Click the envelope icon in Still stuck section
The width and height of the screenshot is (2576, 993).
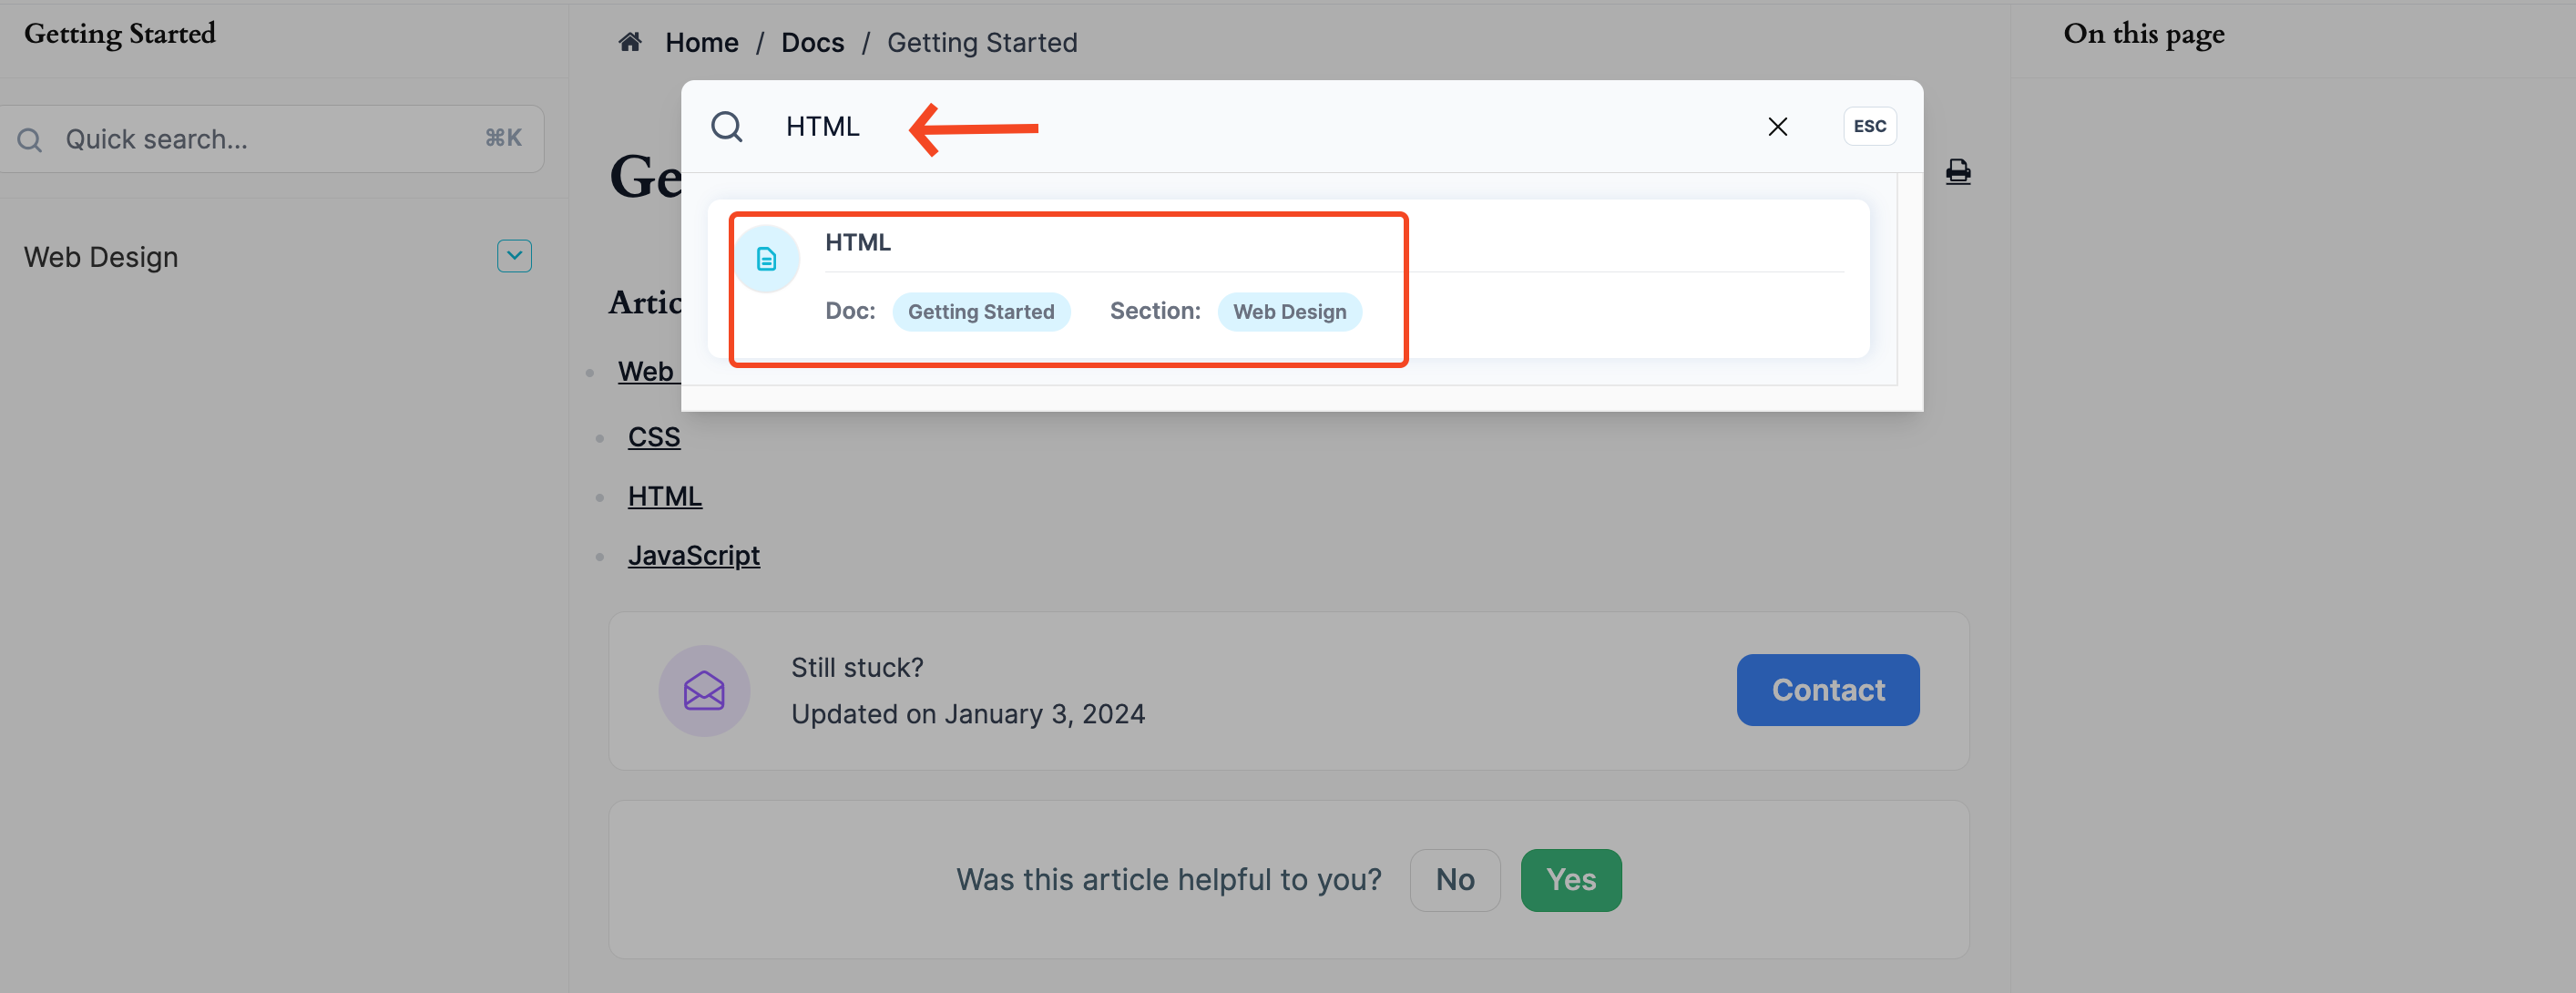click(x=707, y=689)
